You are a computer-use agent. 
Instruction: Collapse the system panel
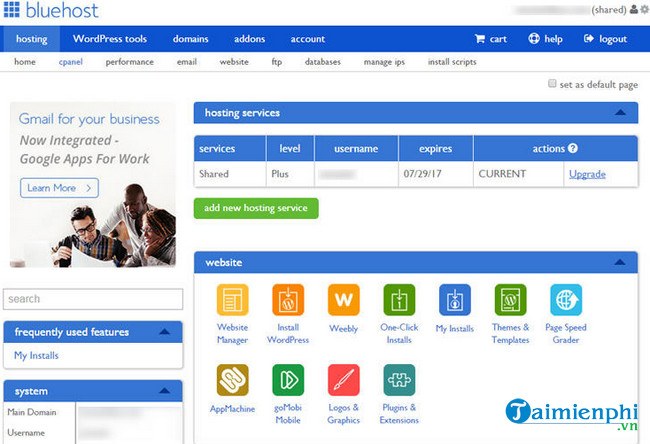[x=164, y=391]
